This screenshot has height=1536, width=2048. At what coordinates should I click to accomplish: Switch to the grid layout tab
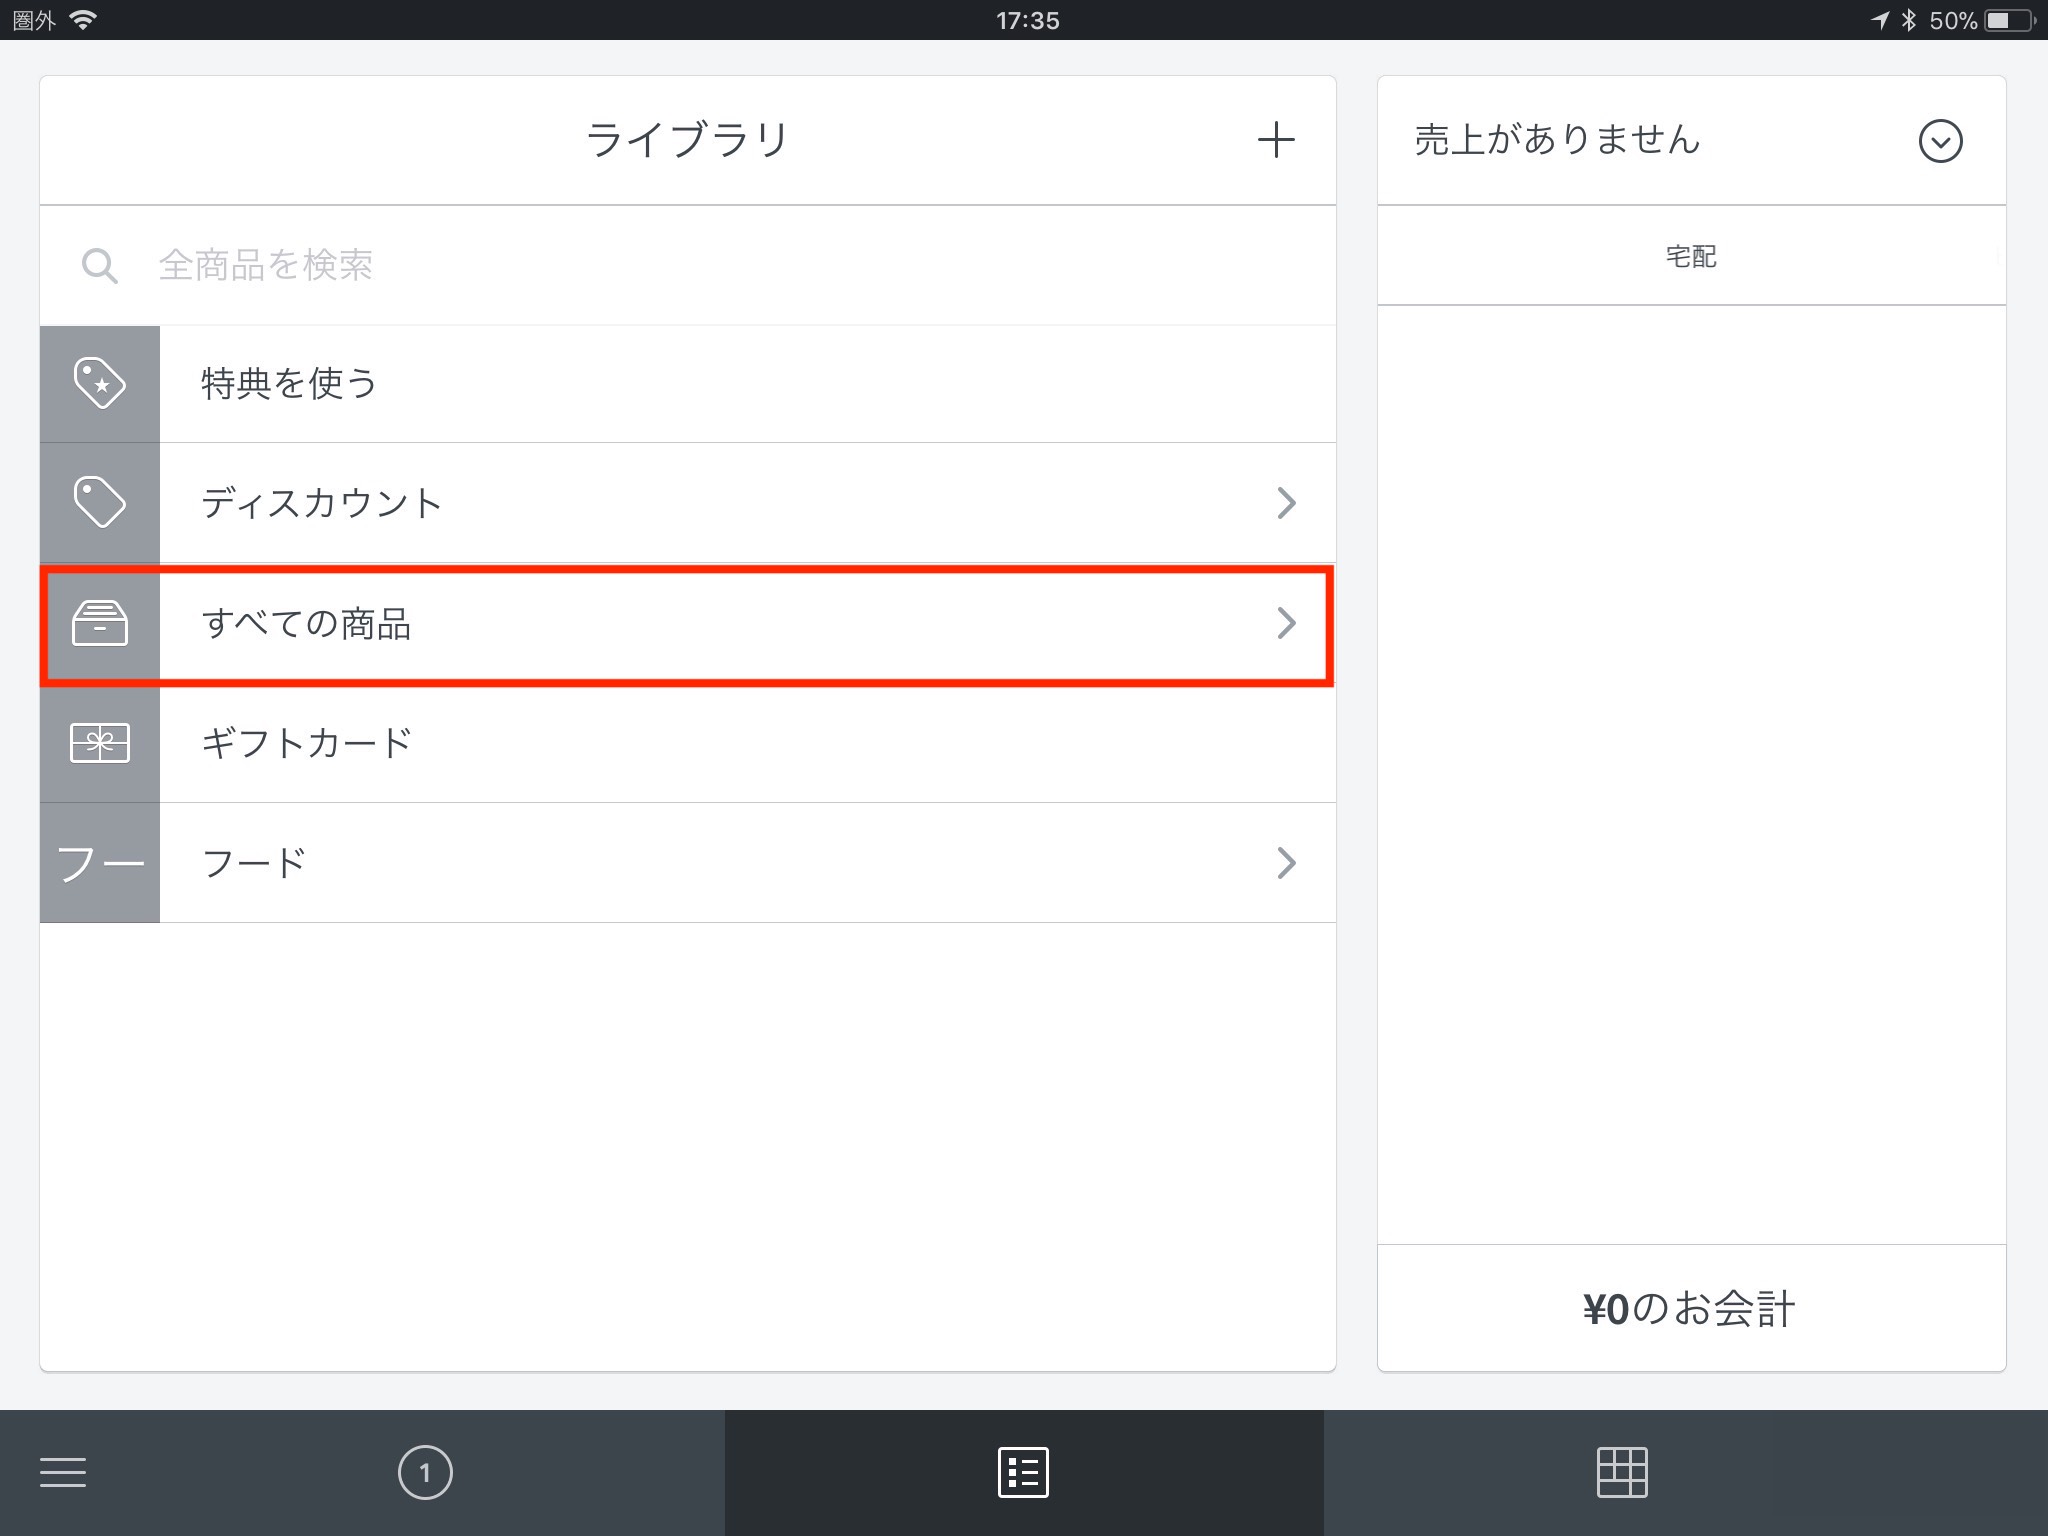(1621, 1472)
